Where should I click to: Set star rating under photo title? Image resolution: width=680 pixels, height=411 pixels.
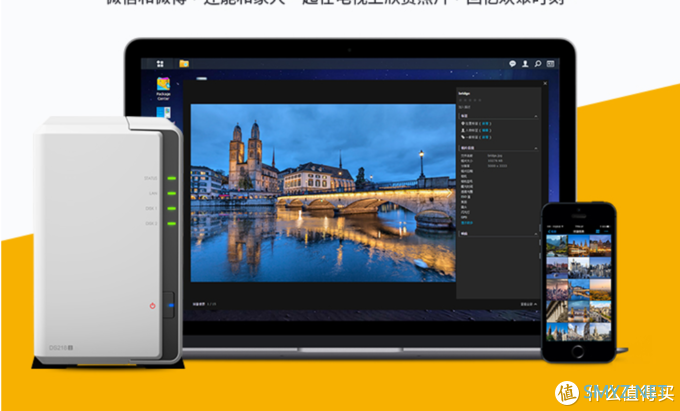coord(464,100)
